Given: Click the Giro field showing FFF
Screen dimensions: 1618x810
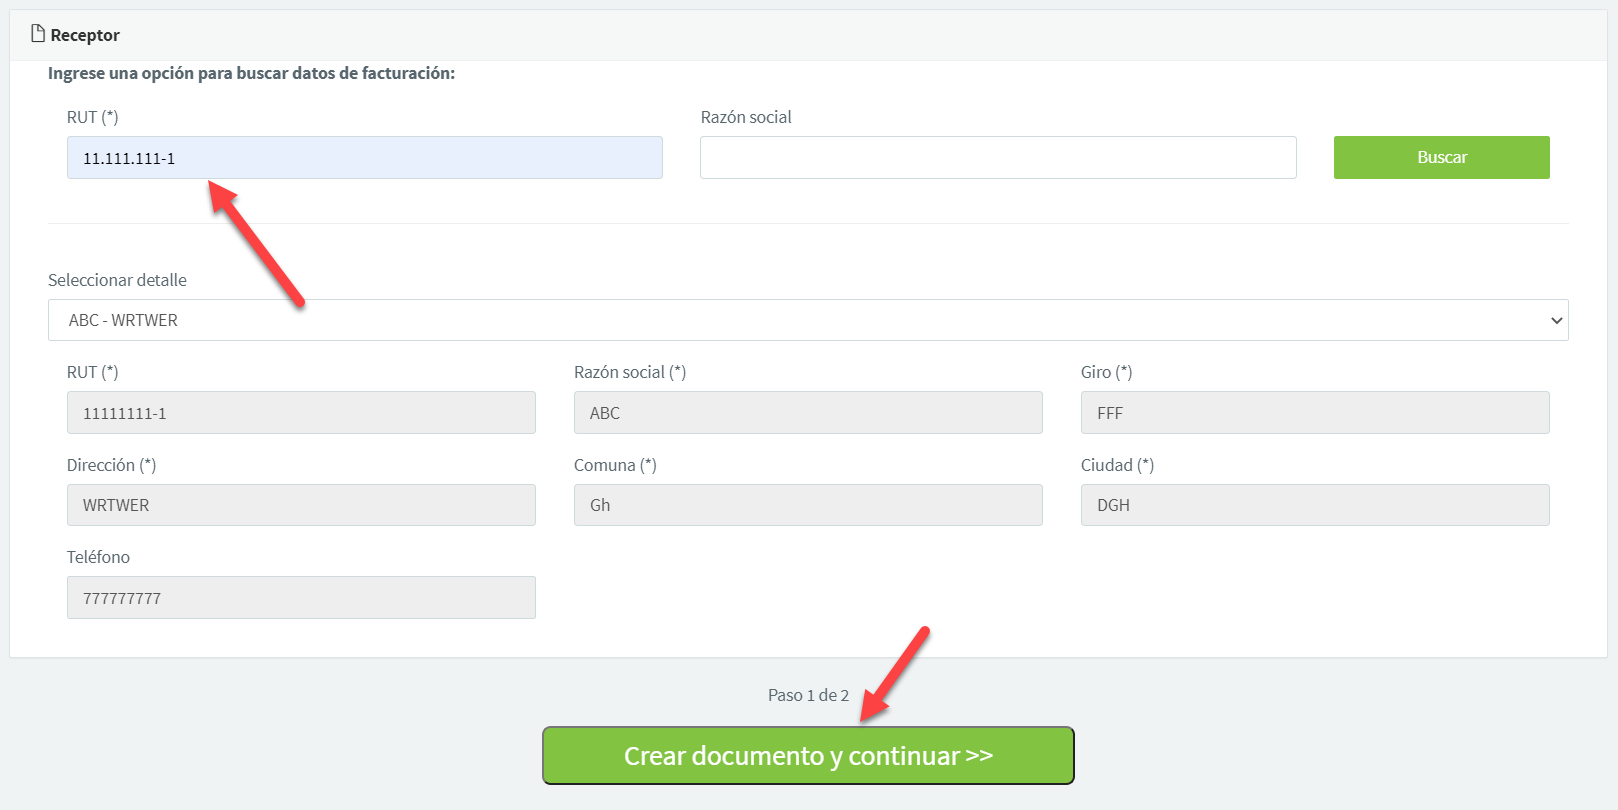Looking at the screenshot, I should (1314, 413).
